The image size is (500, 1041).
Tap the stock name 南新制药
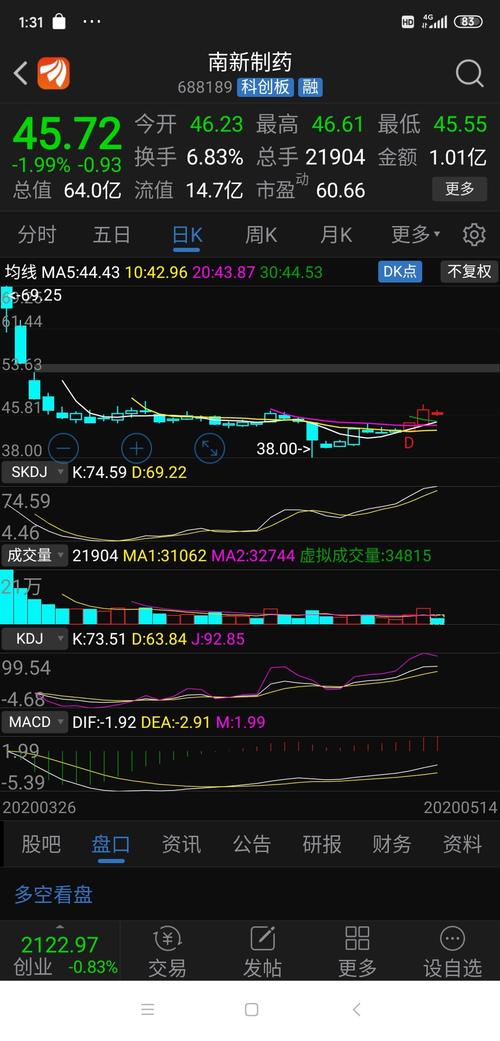coord(250,63)
